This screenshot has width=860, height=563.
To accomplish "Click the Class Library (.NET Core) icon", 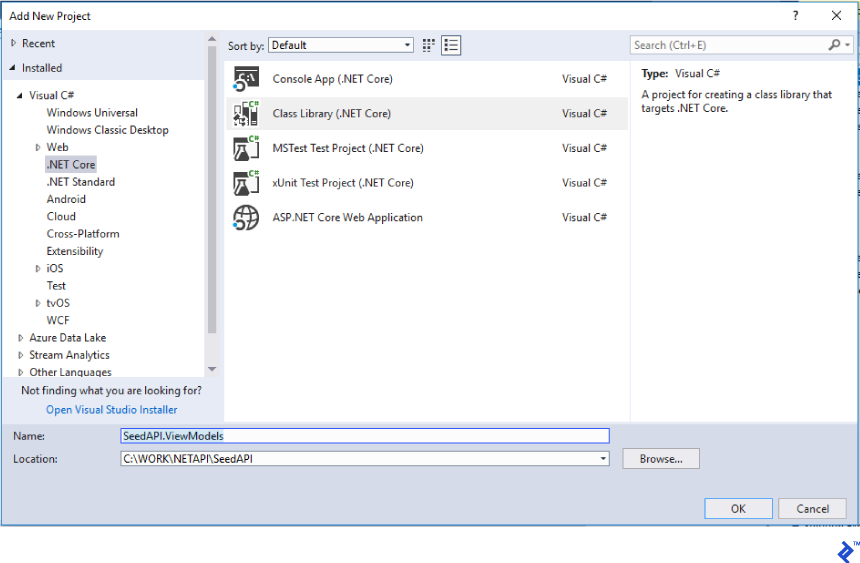I will (246, 114).
